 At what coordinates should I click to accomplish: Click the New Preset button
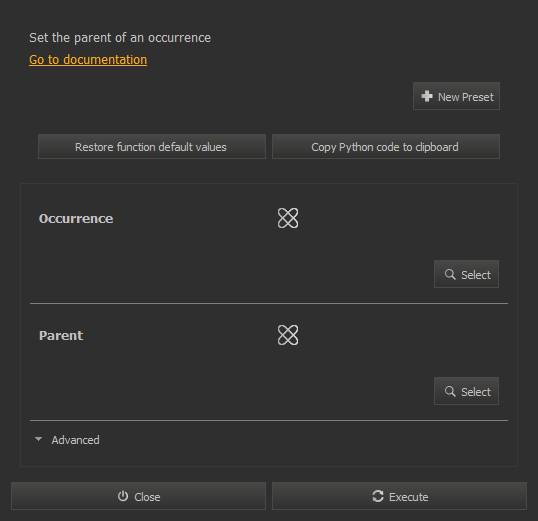point(456,96)
